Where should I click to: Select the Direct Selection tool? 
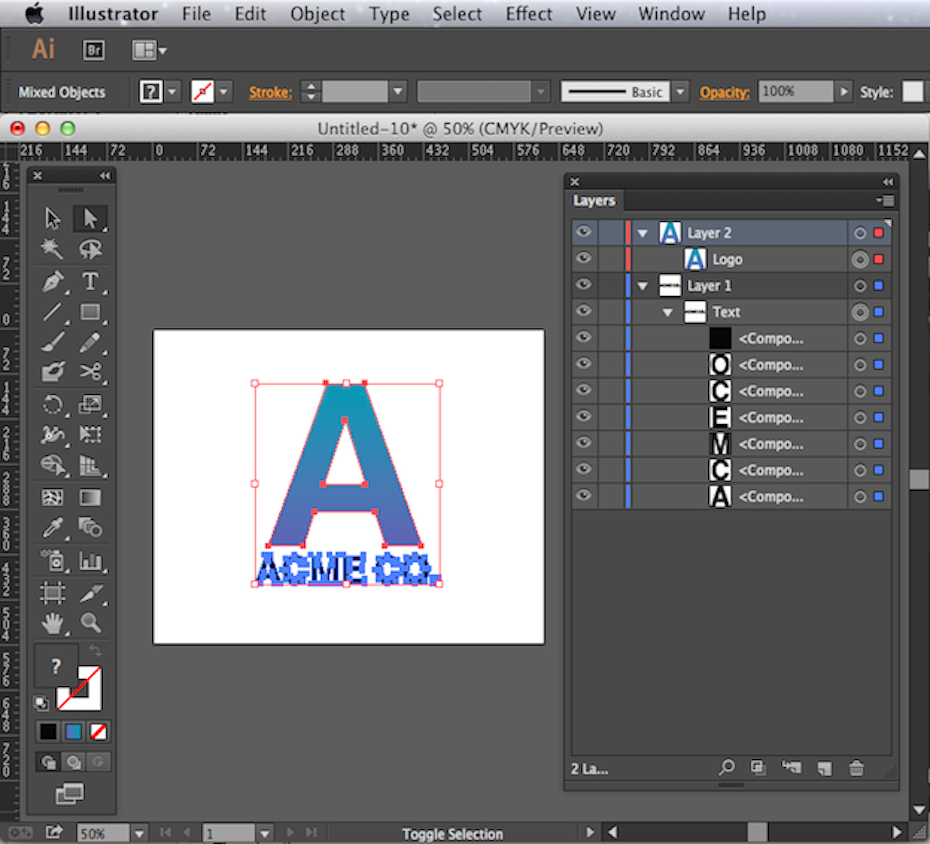point(90,218)
